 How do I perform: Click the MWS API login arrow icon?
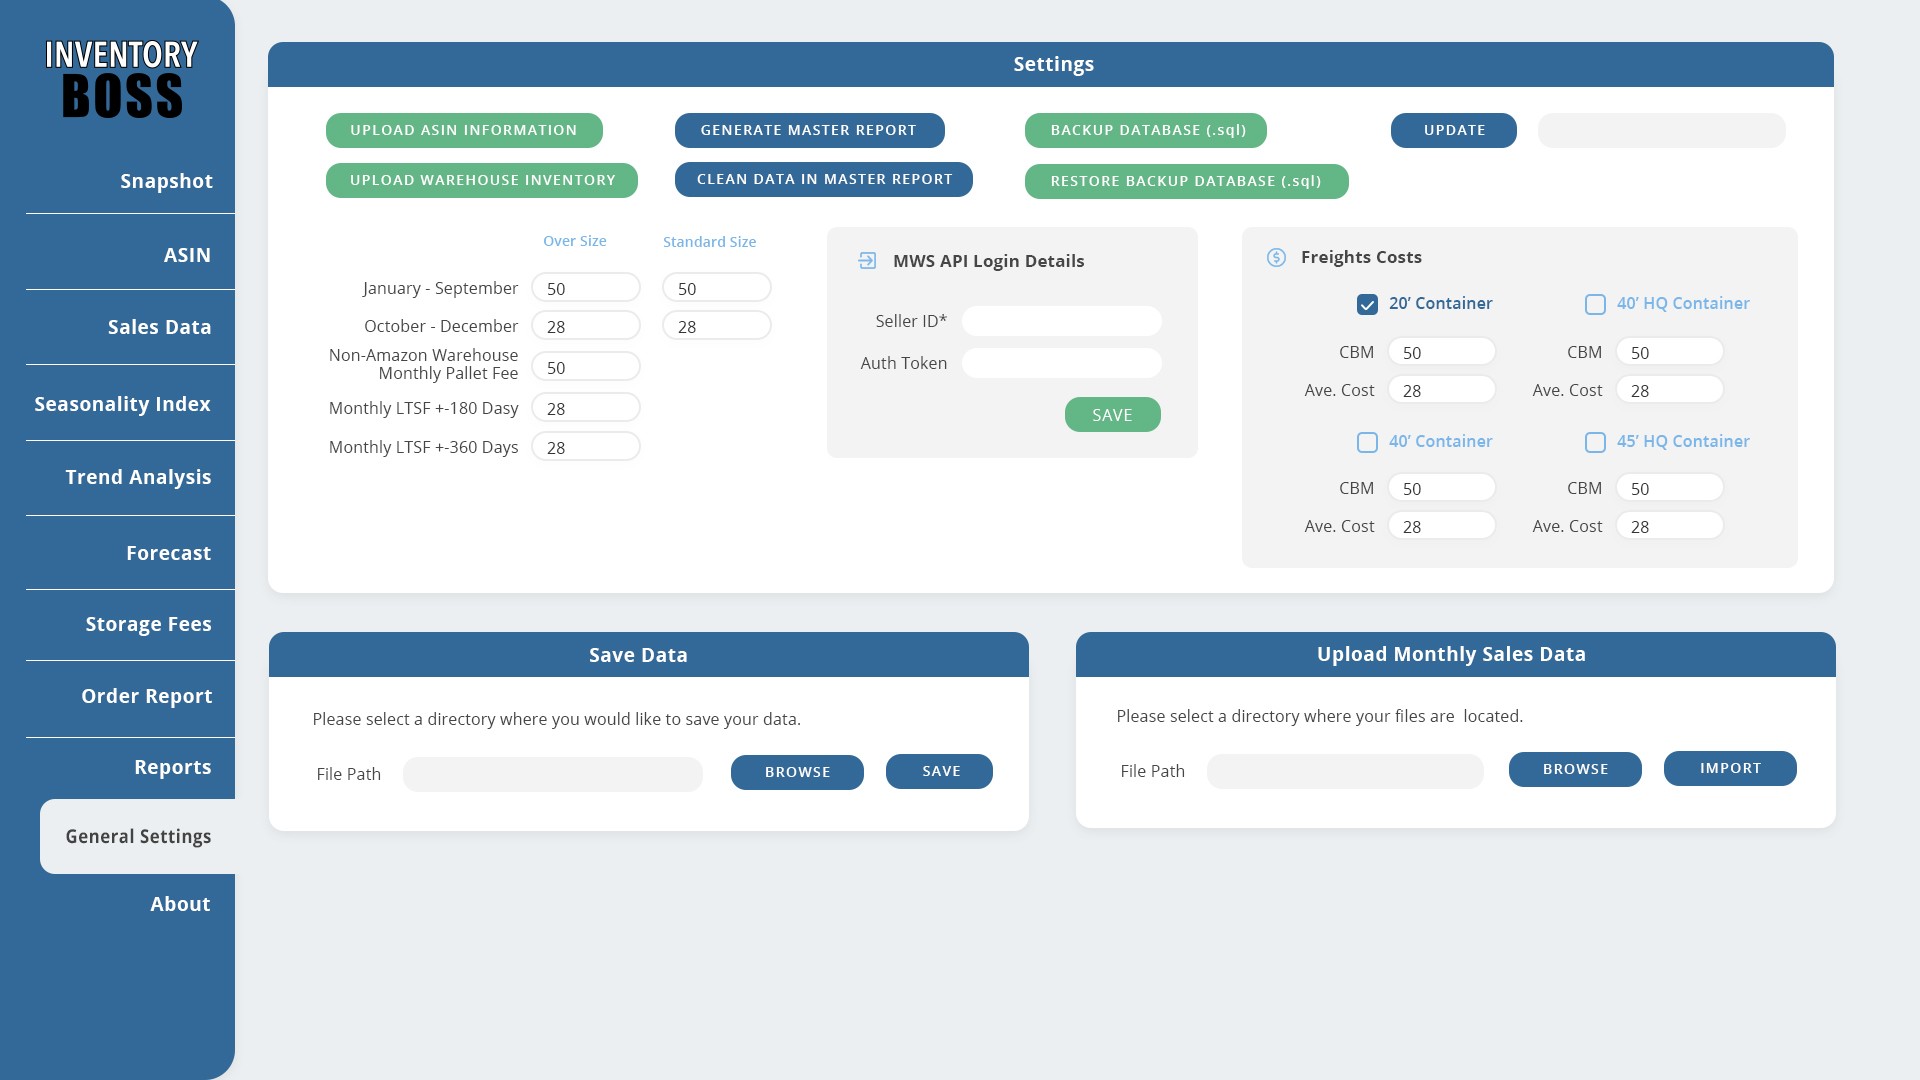(867, 261)
